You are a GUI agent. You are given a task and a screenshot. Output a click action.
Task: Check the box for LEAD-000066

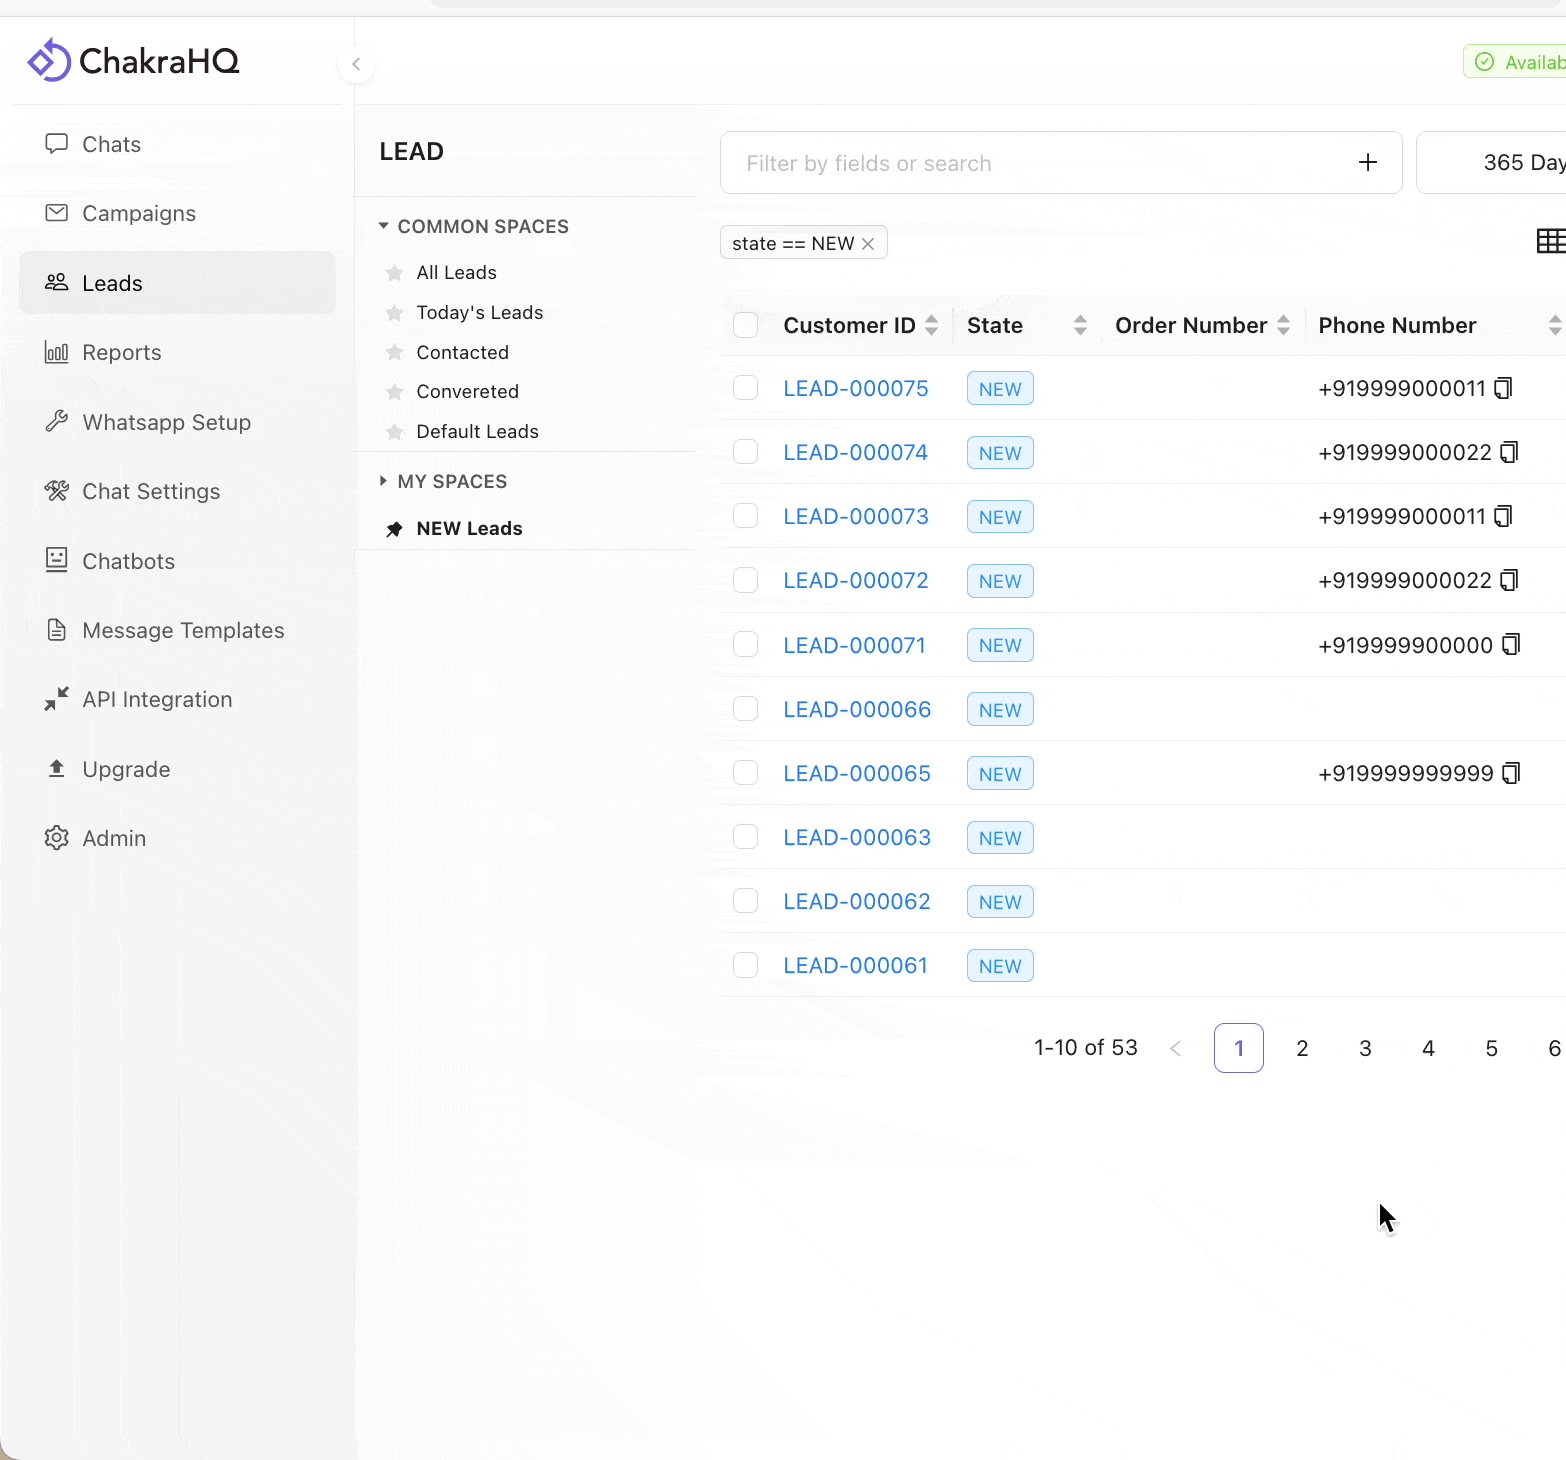click(746, 709)
